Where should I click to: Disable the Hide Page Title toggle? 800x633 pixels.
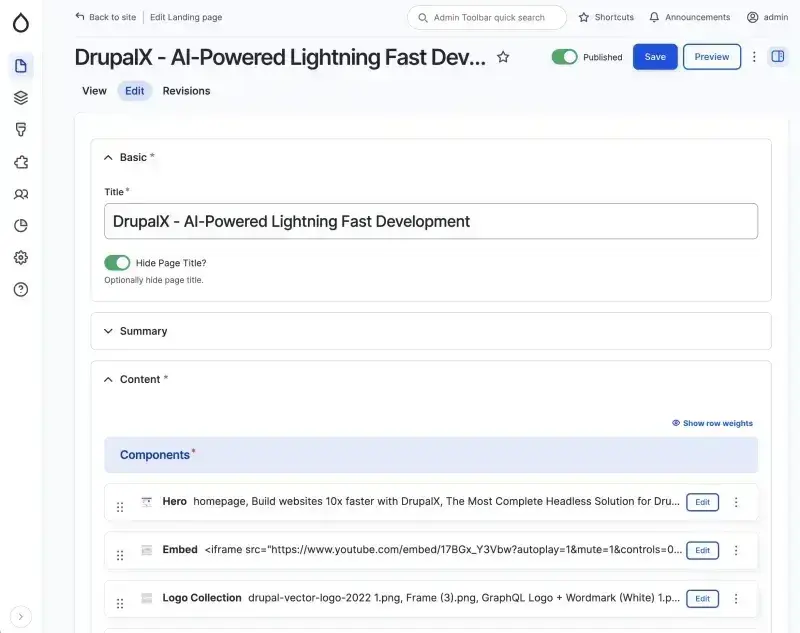[117, 263]
